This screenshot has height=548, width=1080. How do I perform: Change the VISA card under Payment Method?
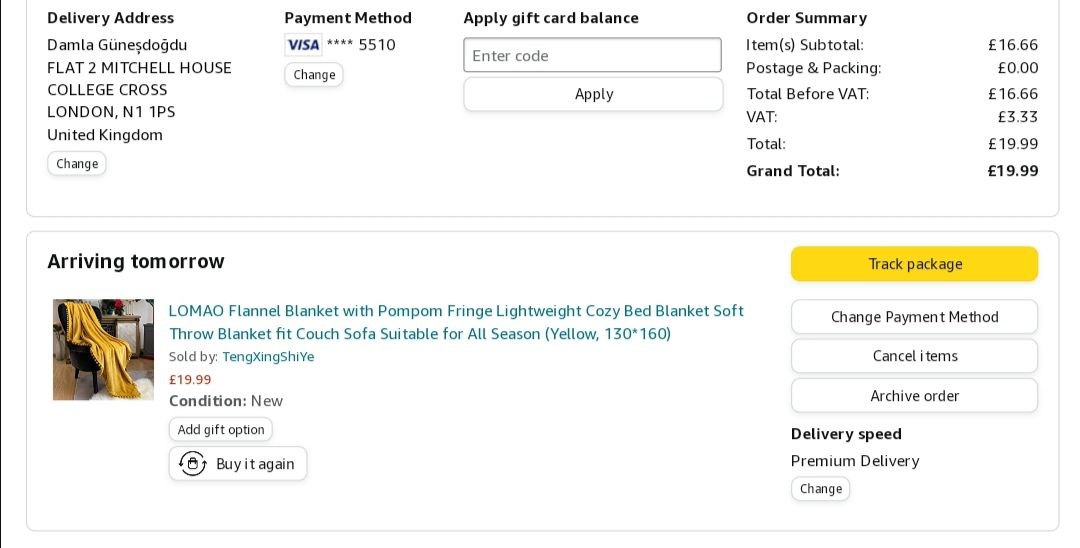click(314, 75)
